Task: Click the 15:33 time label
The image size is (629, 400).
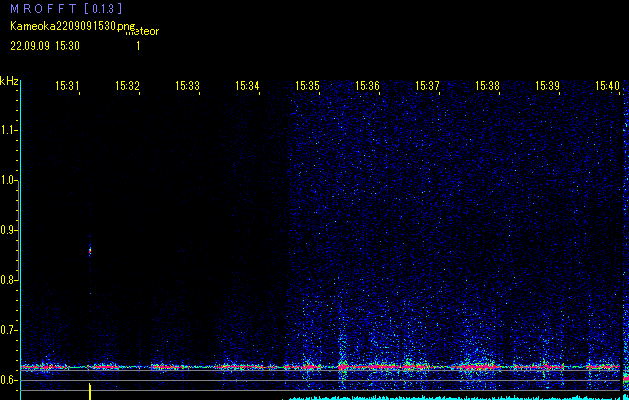Action: [x=187, y=85]
